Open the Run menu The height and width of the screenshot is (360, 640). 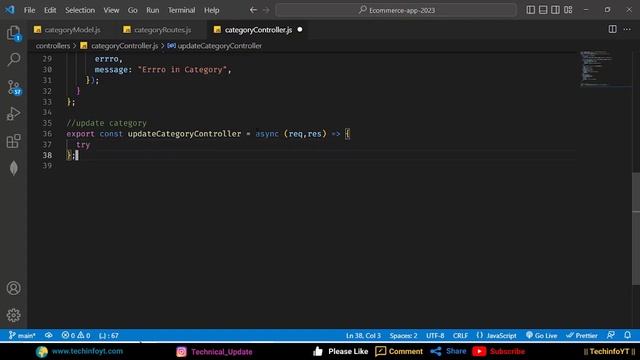(153, 10)
